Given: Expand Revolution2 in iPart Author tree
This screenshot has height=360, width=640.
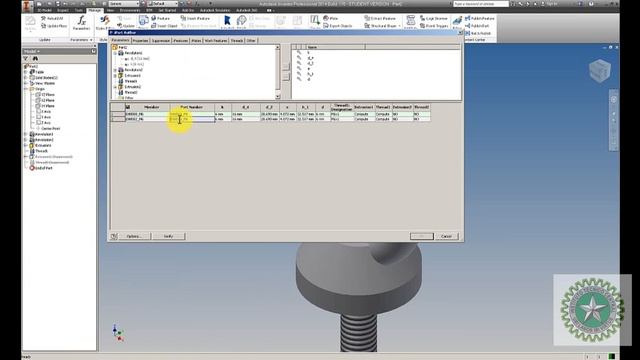Looking at the screenshot, I should pos(116,70).
